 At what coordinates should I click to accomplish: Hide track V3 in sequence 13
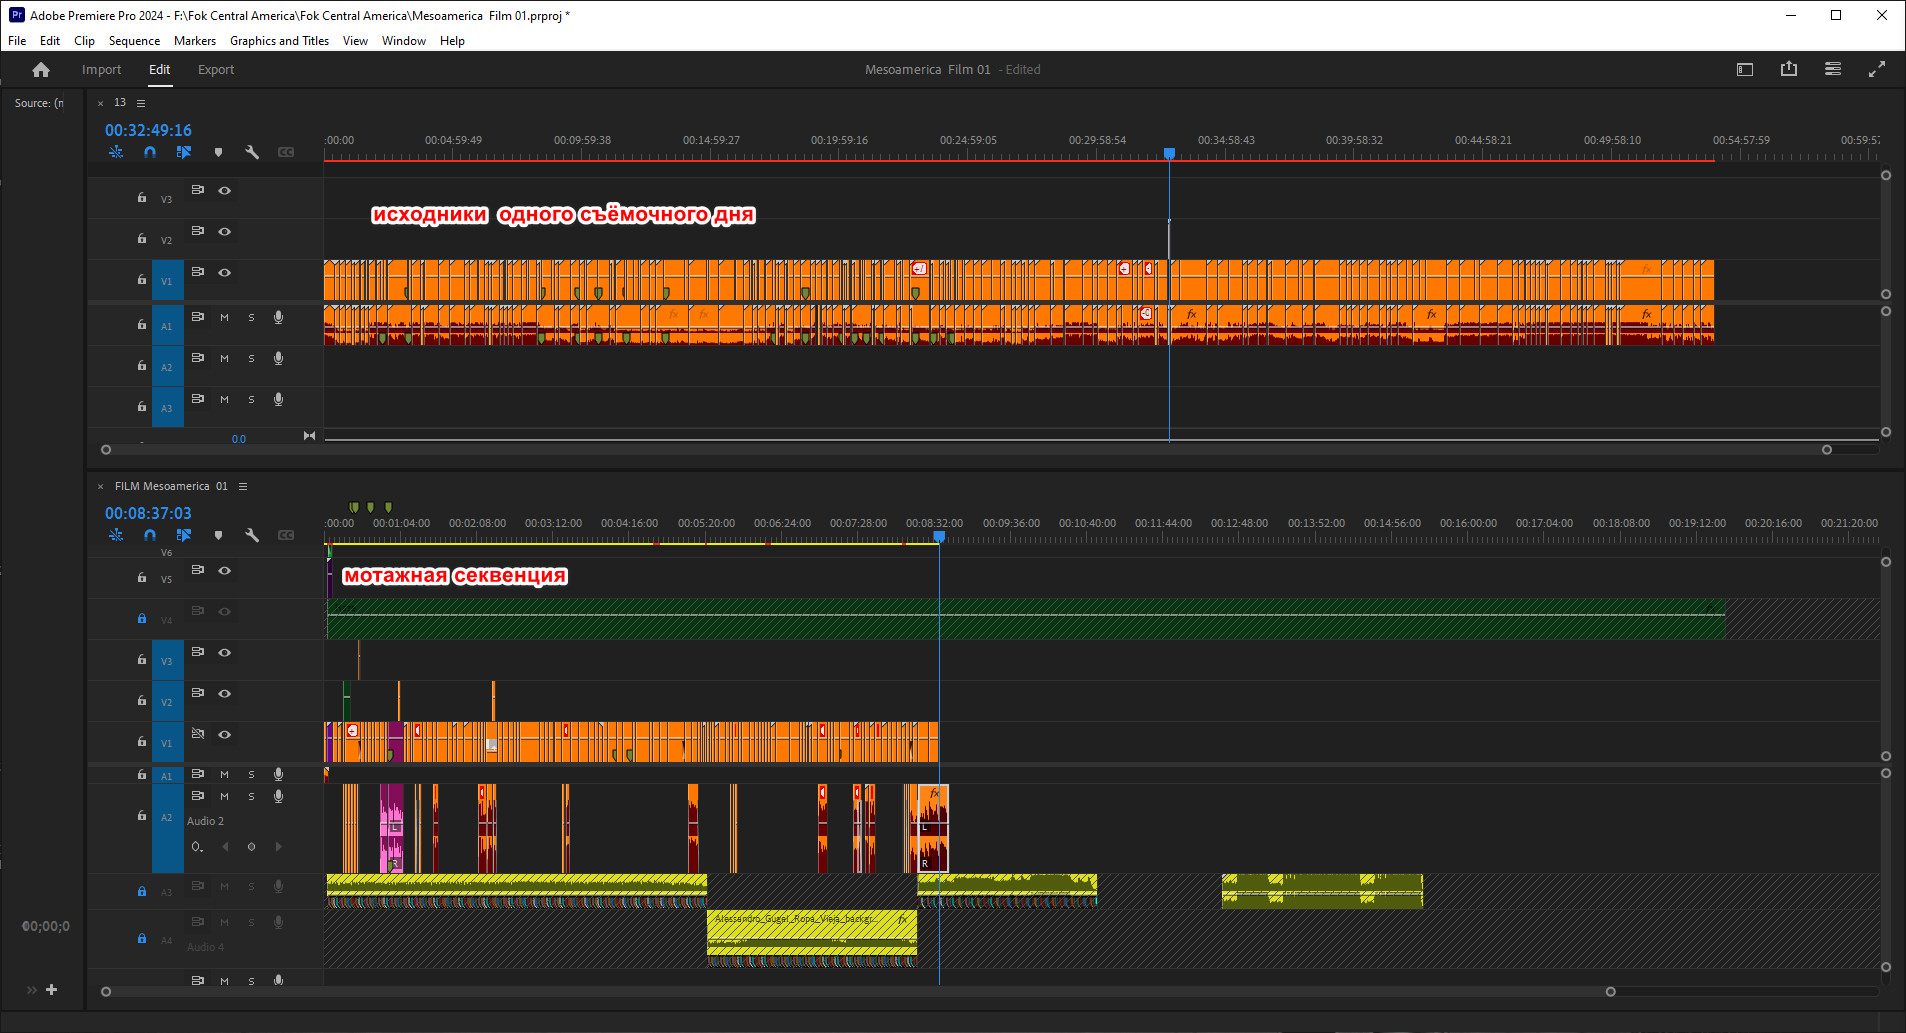click(x=225, y=190)
